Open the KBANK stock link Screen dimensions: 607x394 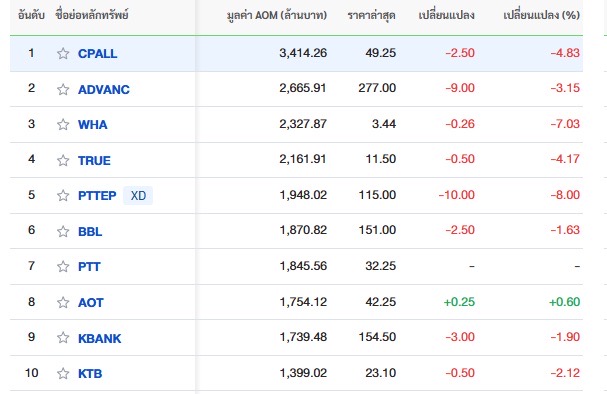[99, 338]
